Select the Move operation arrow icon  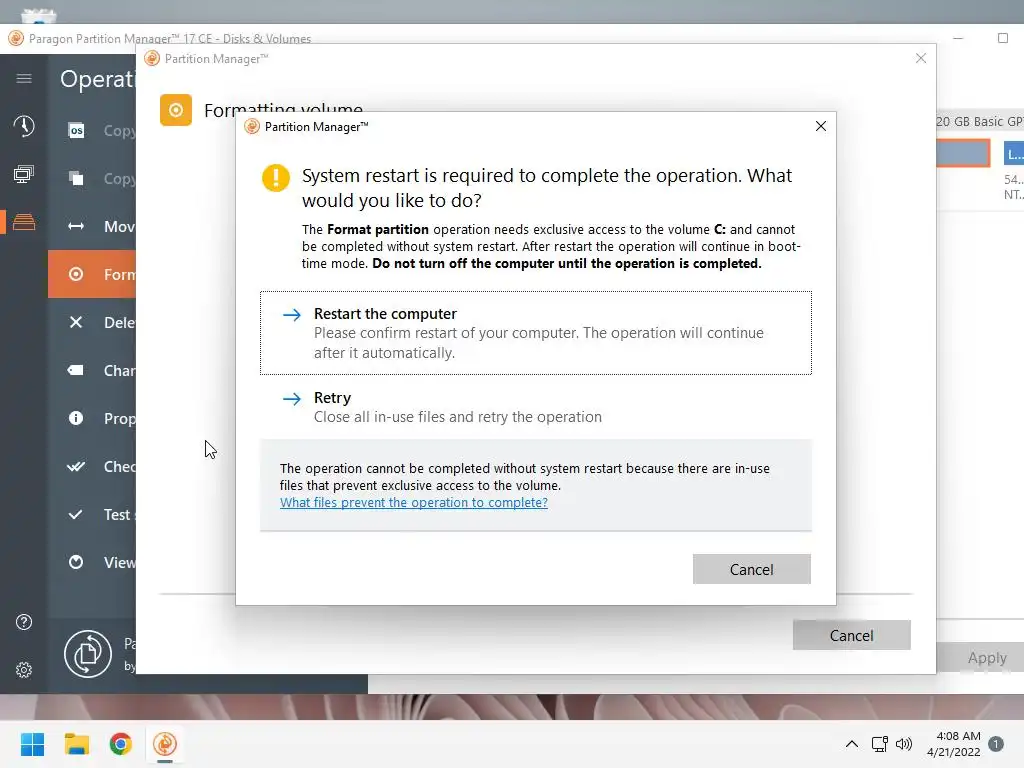[76, 226]
